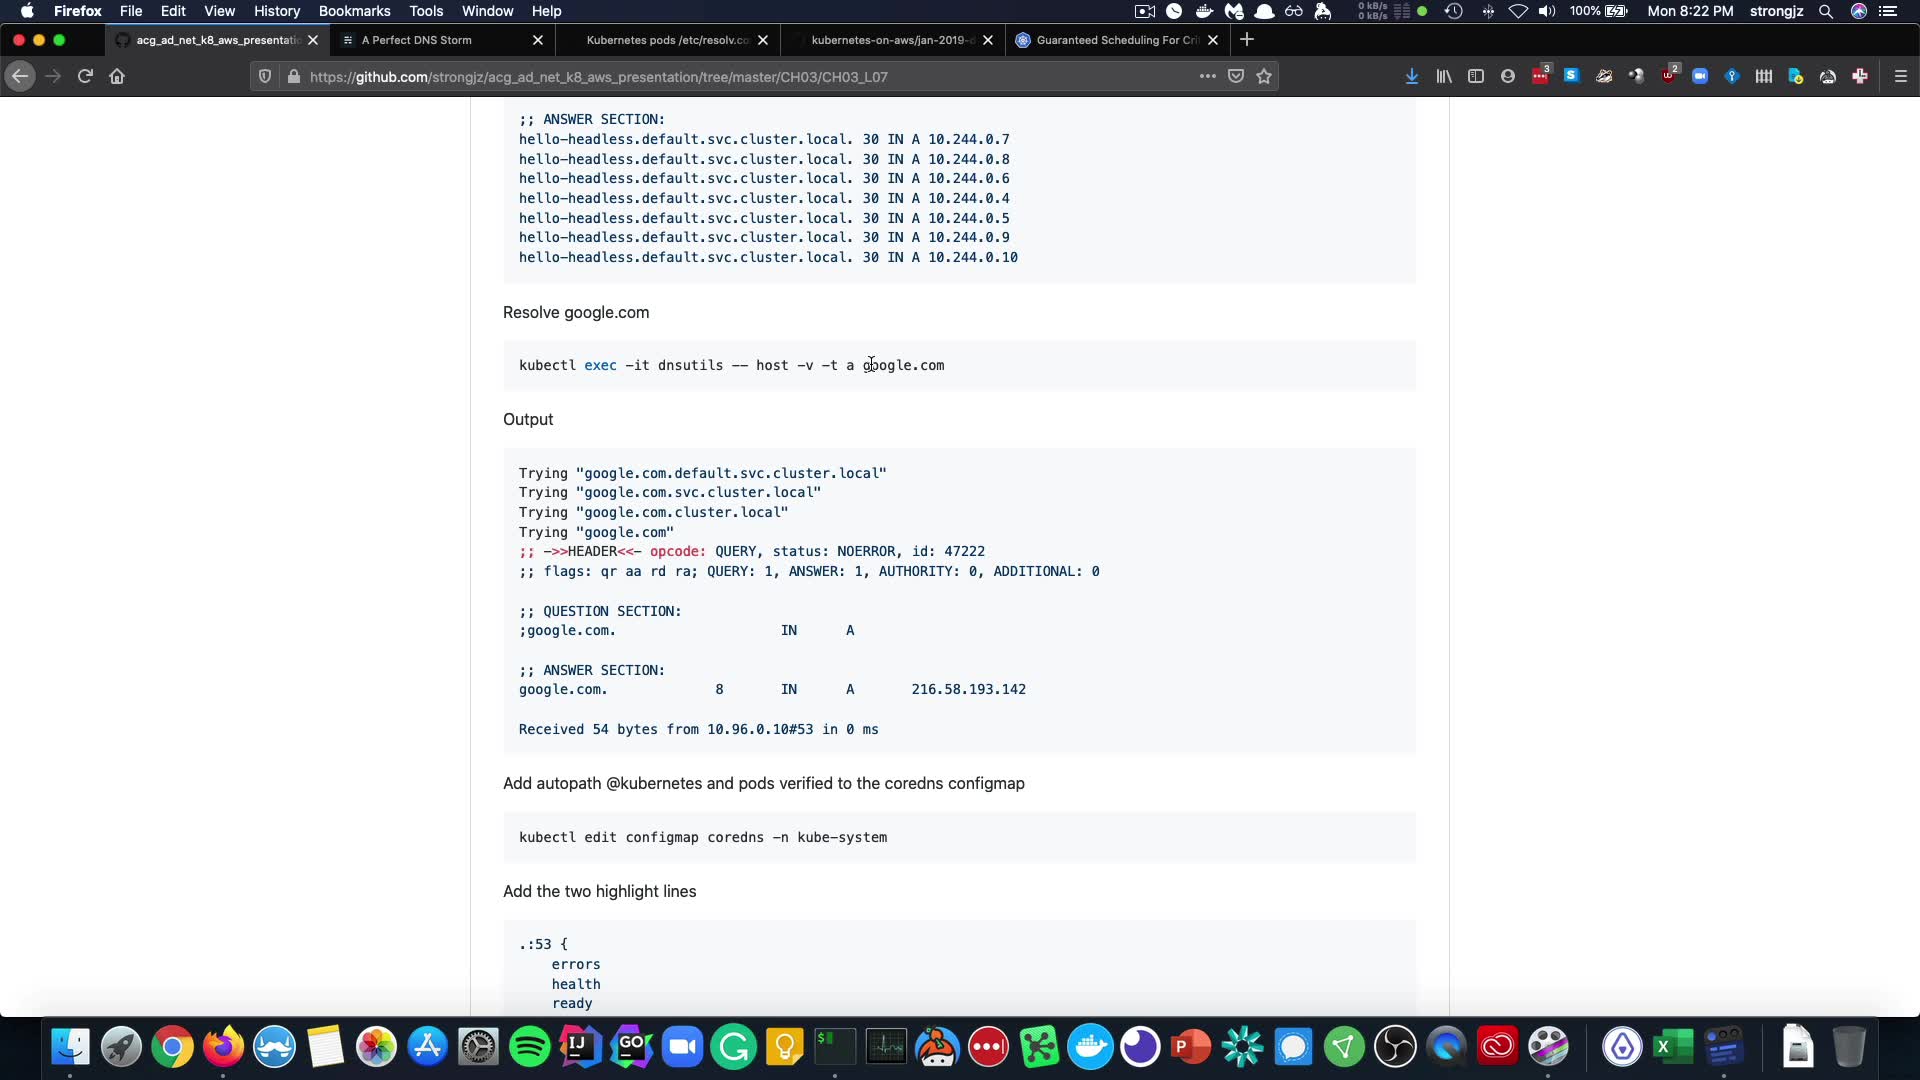Open page actions three-dot menu
The height and width of the screenshot is (1080, 1920).
pyautogui.click(x=1207, y=76)
